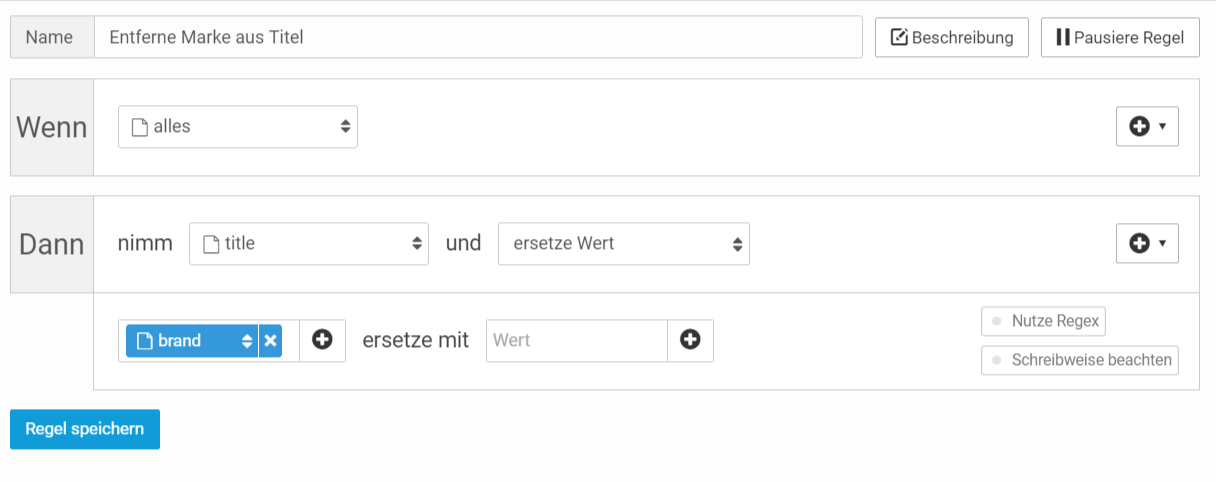Remove the brand tag with x icon
The height and width of the screenshot is (482, 1216).
pyautogui.click(x=270, y=341)
